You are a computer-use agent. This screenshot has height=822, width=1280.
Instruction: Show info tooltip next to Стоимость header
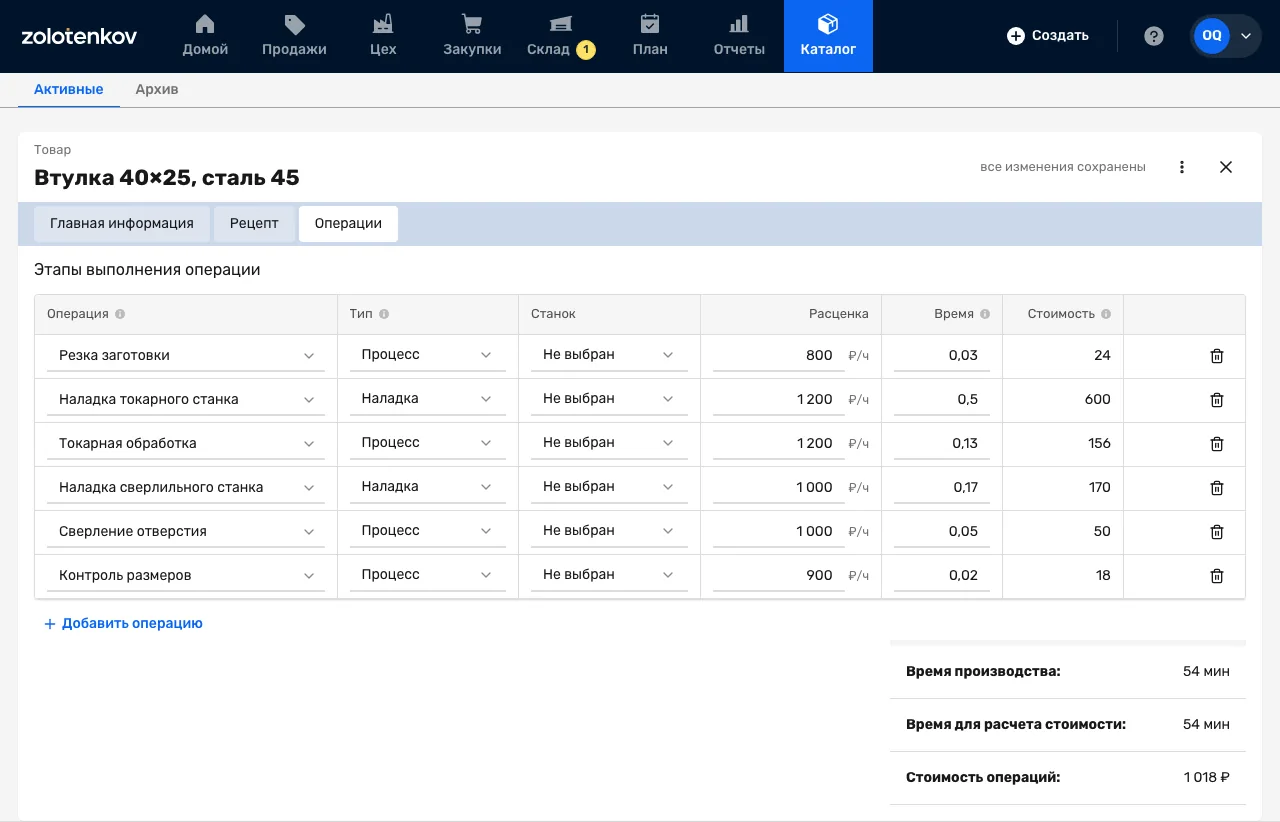pyautogui.click(x=1106, y=314)
